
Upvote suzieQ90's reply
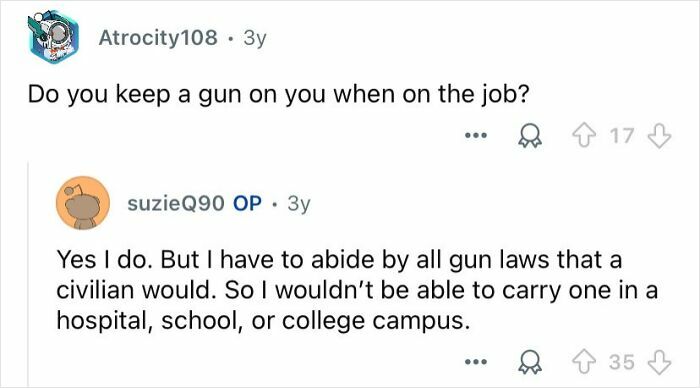click(585, 362)
